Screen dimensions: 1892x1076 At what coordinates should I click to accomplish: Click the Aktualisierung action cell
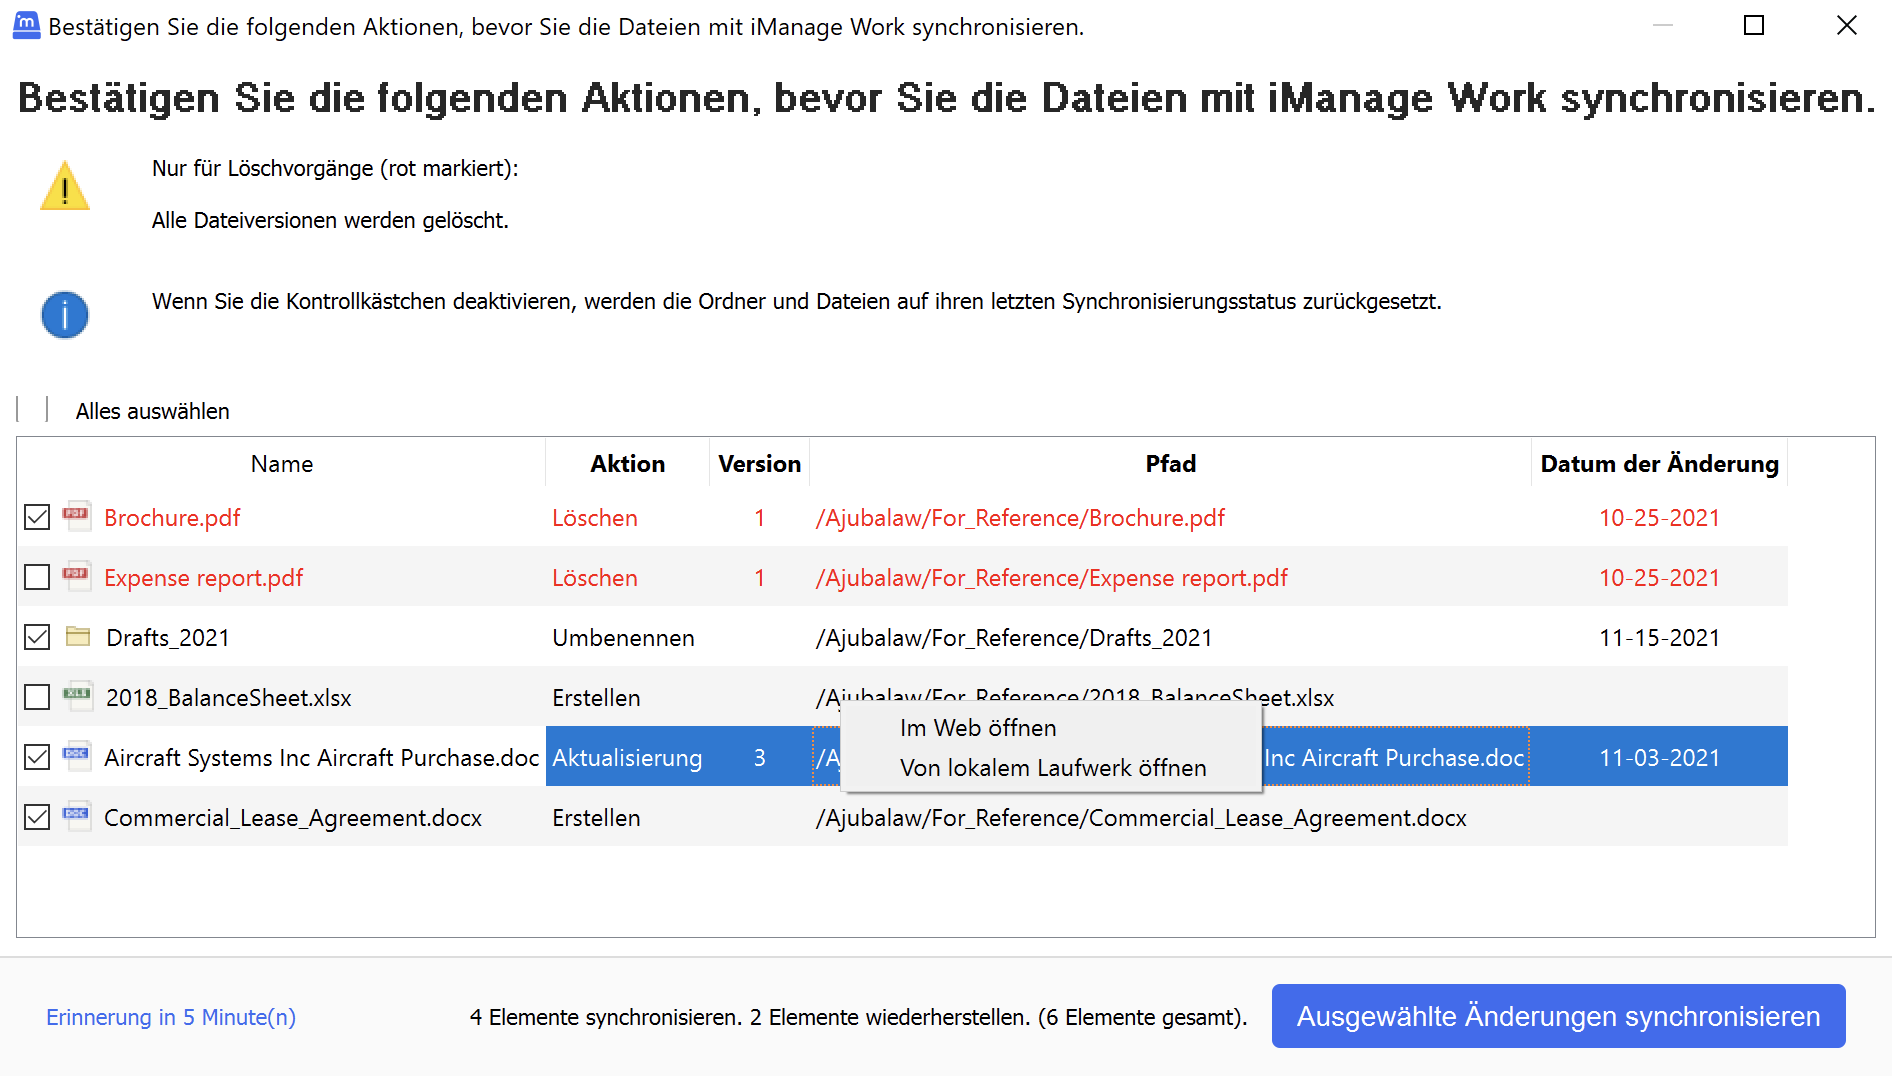pyautogui.click(x=627, y=758)
